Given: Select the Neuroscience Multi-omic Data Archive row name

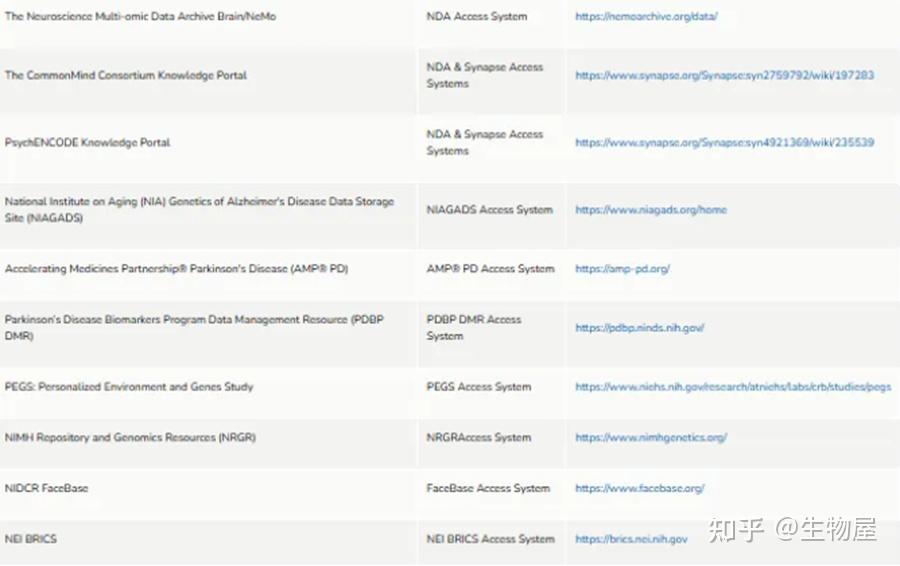Looking at the screenshot, I should [140, 17].
